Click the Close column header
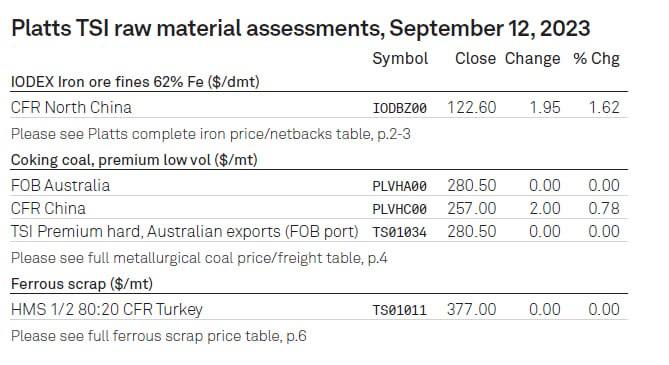The height and width of the screenshot is (365, 669). pyautogui.click(x=475, y=58)
